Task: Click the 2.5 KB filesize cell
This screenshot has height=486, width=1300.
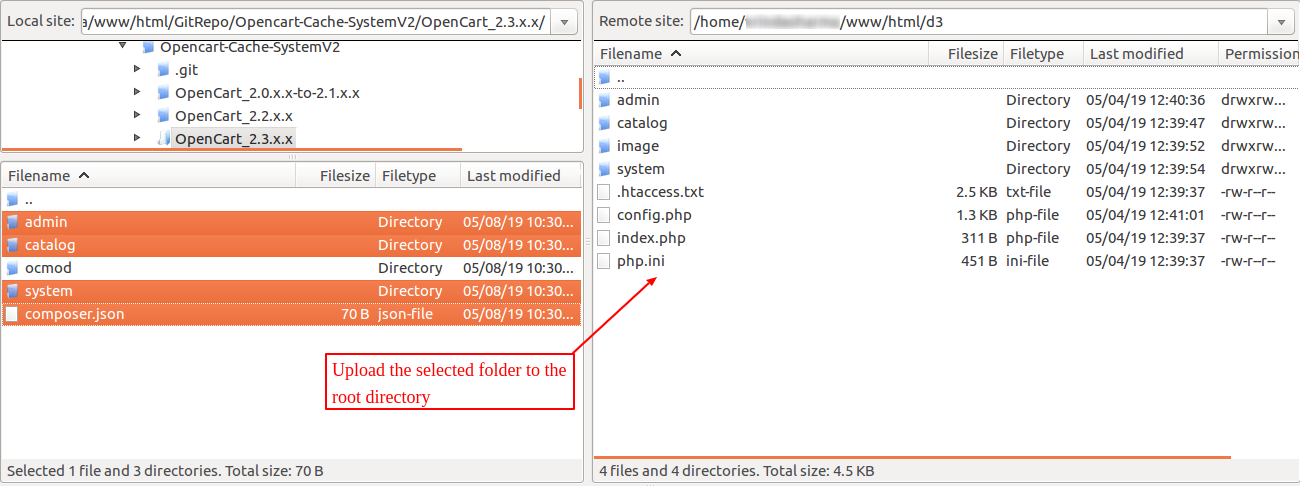Action: pos(976,191)
